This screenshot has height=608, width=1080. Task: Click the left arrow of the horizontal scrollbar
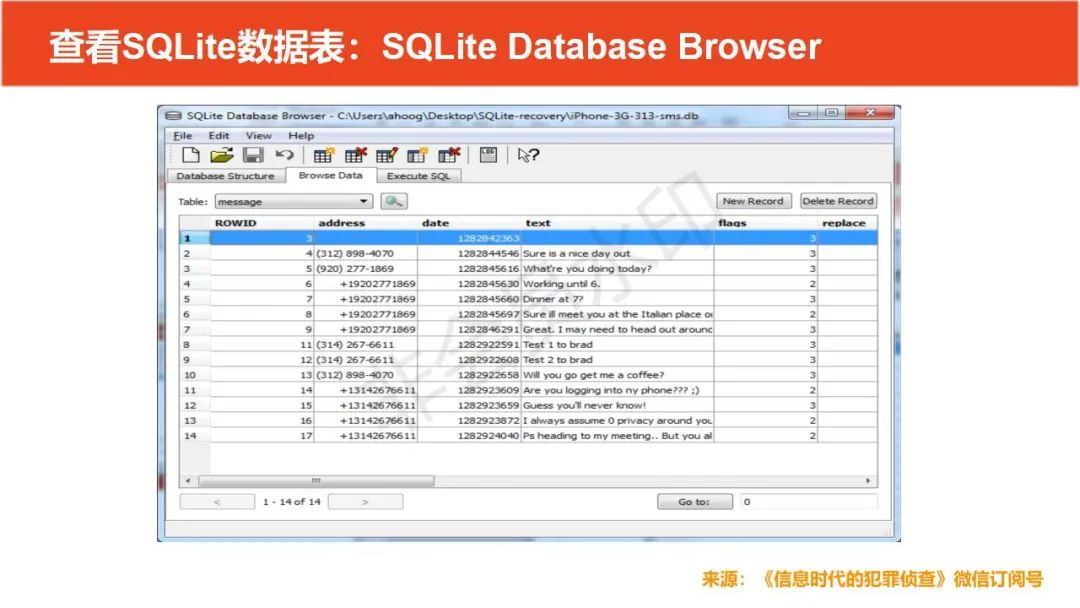pyautogui.click(x=188, y=481)
